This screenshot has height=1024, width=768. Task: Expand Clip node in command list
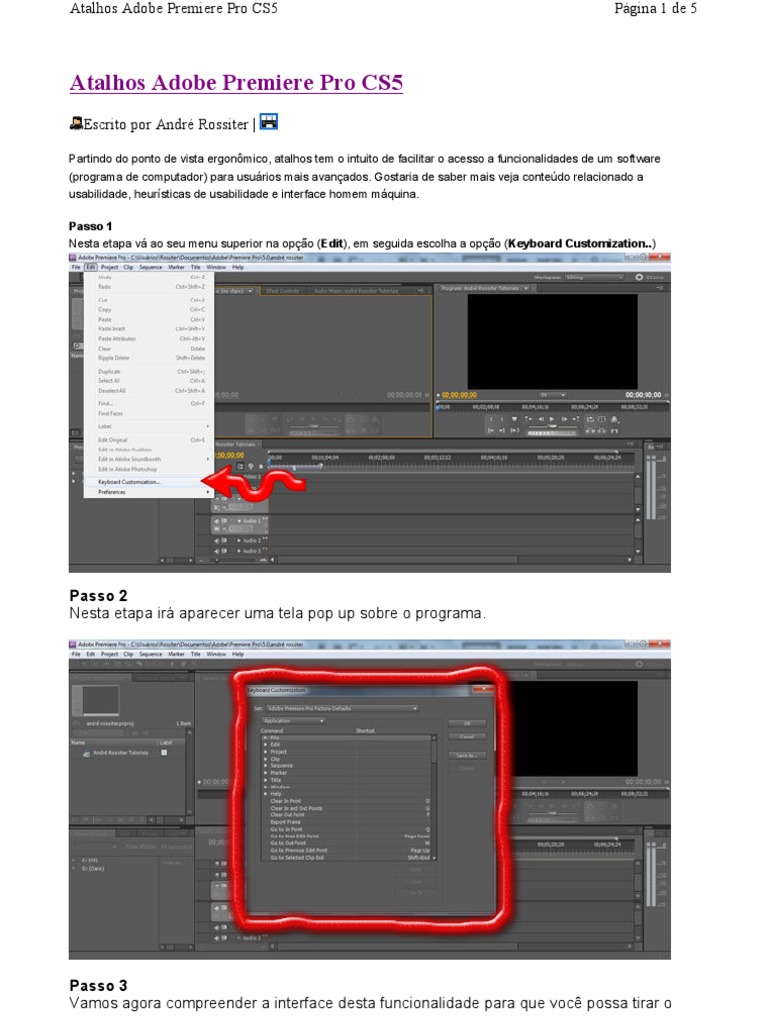(x=265, y=759)
